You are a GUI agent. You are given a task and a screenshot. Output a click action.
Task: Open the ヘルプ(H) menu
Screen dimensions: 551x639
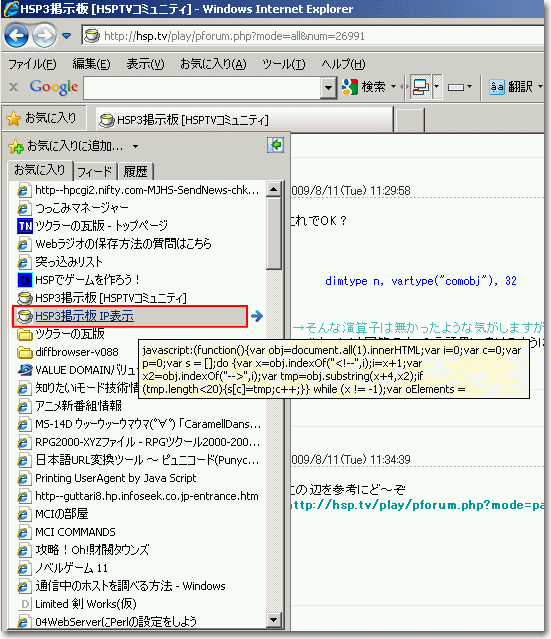[x=343, y=64]
